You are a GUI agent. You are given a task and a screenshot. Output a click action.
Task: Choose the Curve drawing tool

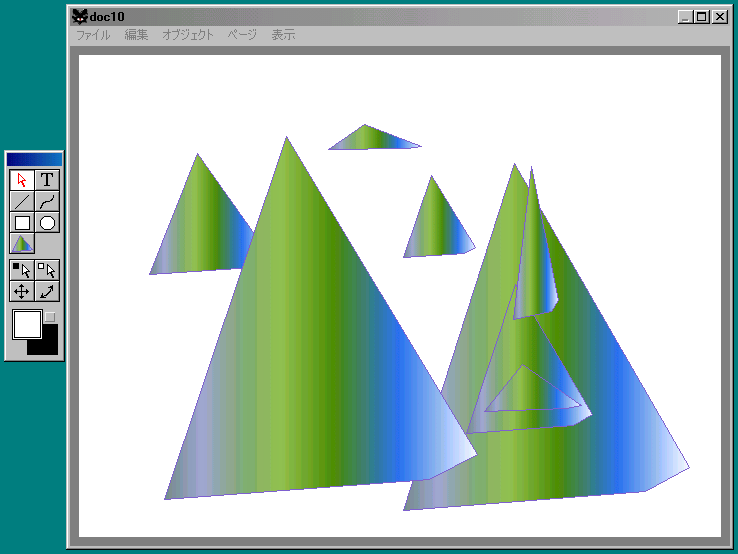click(x=47, y=201)
